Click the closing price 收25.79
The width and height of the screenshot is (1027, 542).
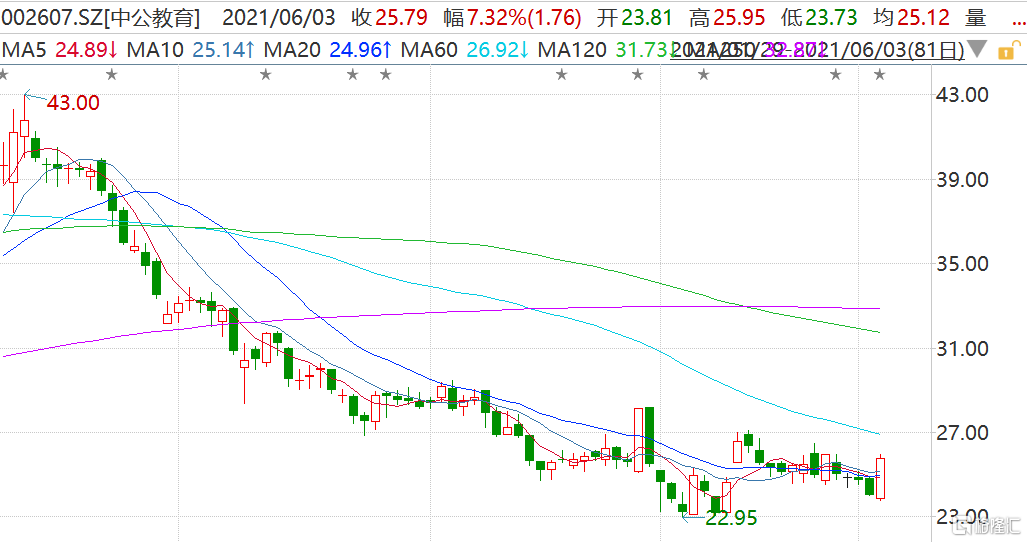[389, 18]
